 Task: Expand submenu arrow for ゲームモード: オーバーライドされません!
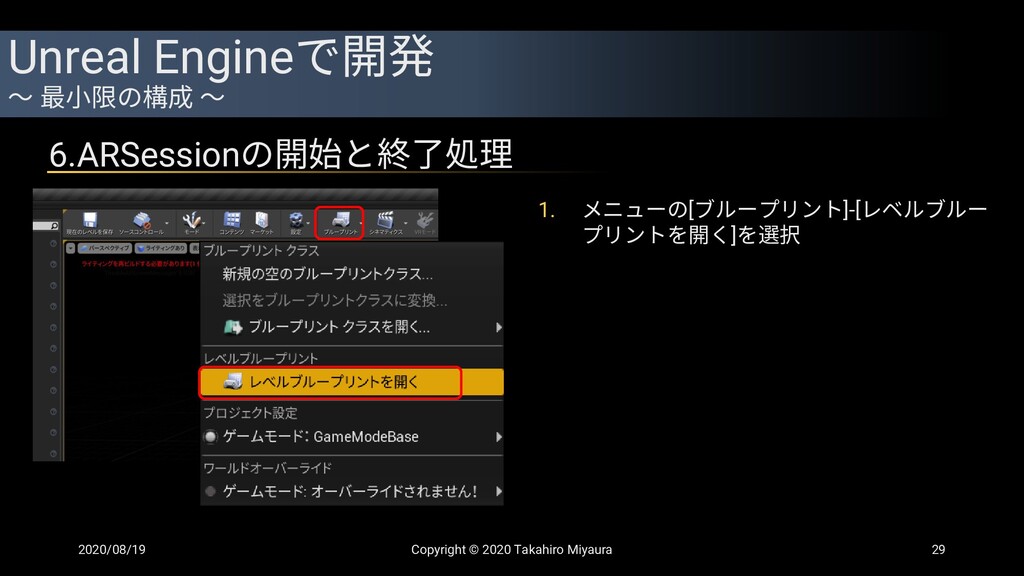[498, 491]
